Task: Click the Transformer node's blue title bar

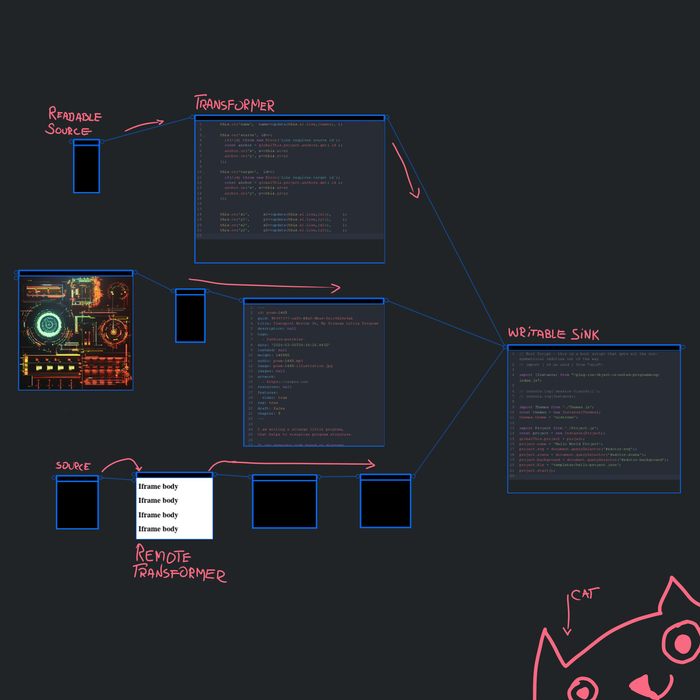Action: 289,118
